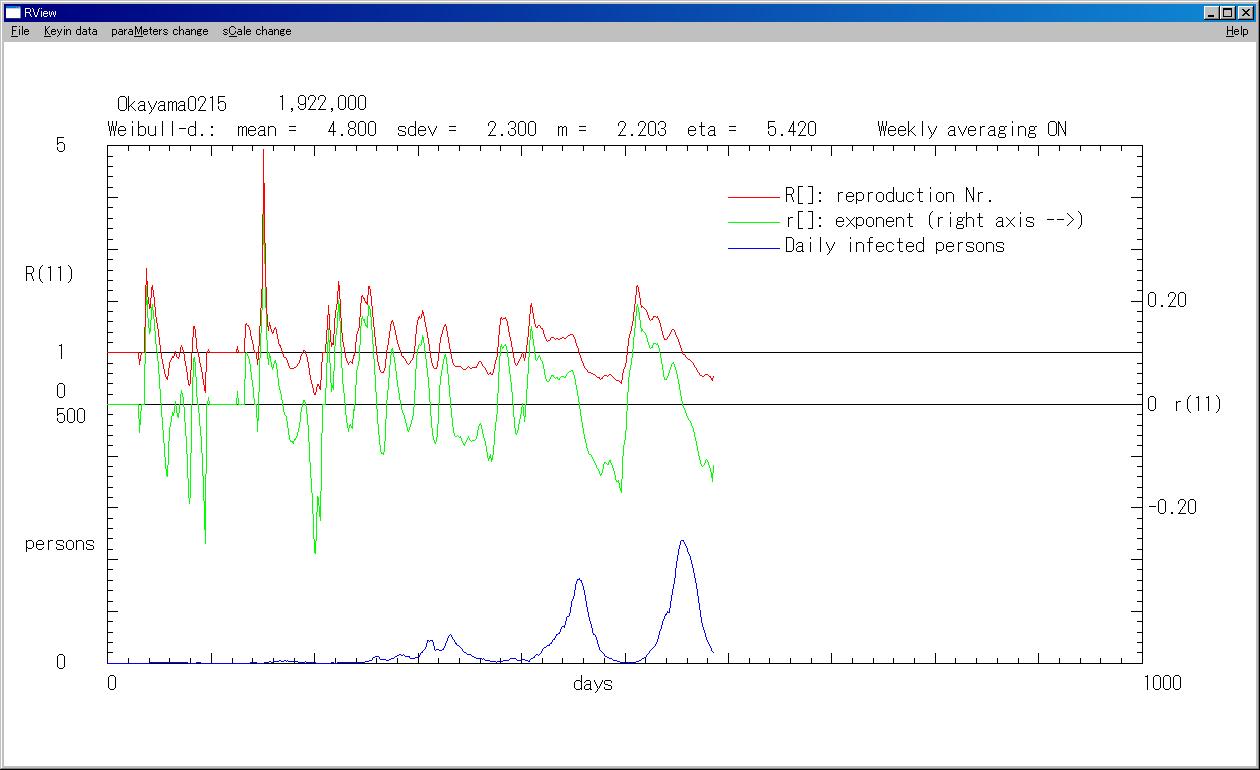Viewport: 1260px width, 770px height.
Task: Click the green legend line for exponent
Action: pos(753,222)
